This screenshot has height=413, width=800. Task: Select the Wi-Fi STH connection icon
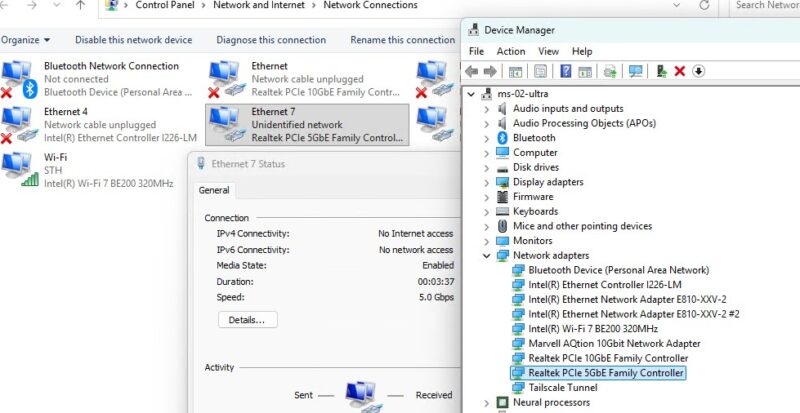[x=19, y=170]
